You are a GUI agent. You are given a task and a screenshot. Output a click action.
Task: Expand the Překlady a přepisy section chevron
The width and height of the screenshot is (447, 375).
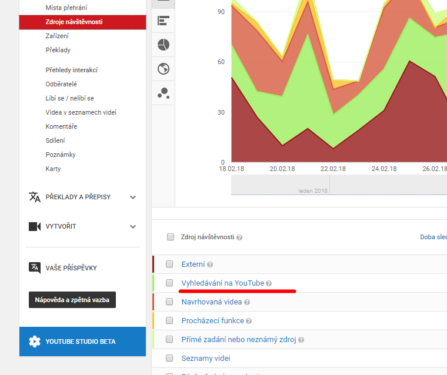pyautogui.click(x=133, y=197)
